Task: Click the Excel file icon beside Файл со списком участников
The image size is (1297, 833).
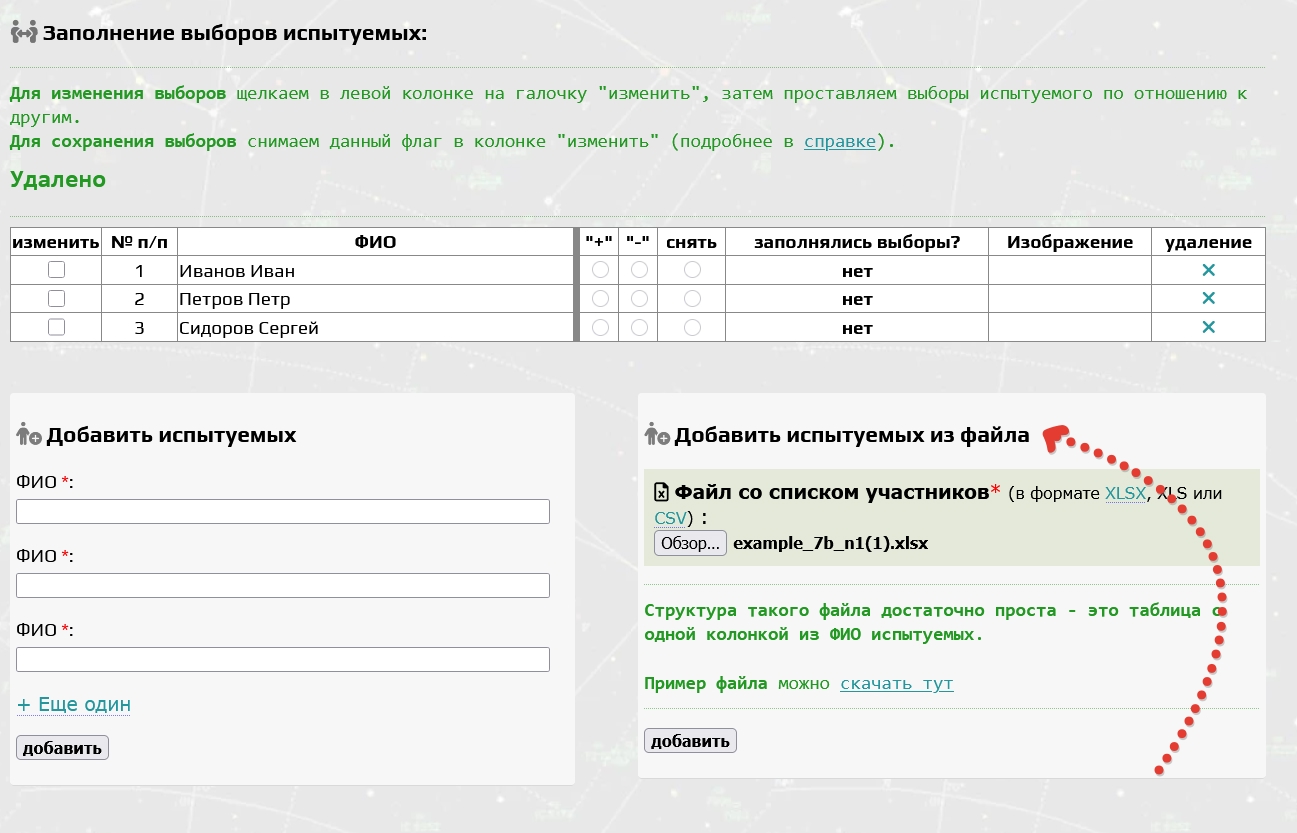Action: pyautogui.click(x=661, y=491)
